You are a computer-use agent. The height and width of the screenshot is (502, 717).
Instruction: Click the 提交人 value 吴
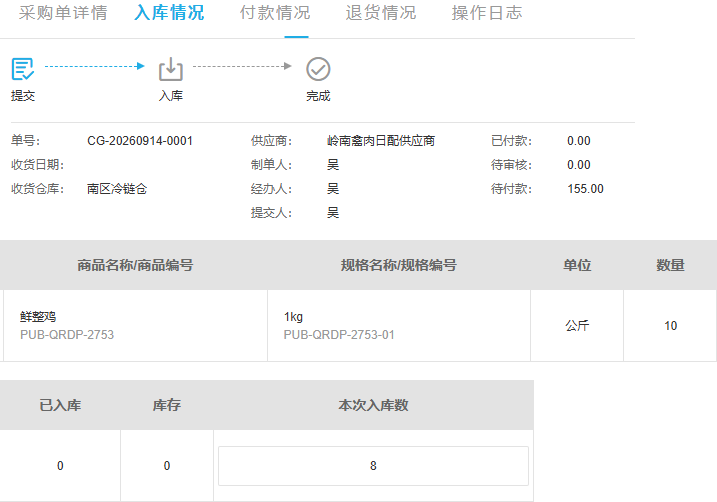point(333,213)
